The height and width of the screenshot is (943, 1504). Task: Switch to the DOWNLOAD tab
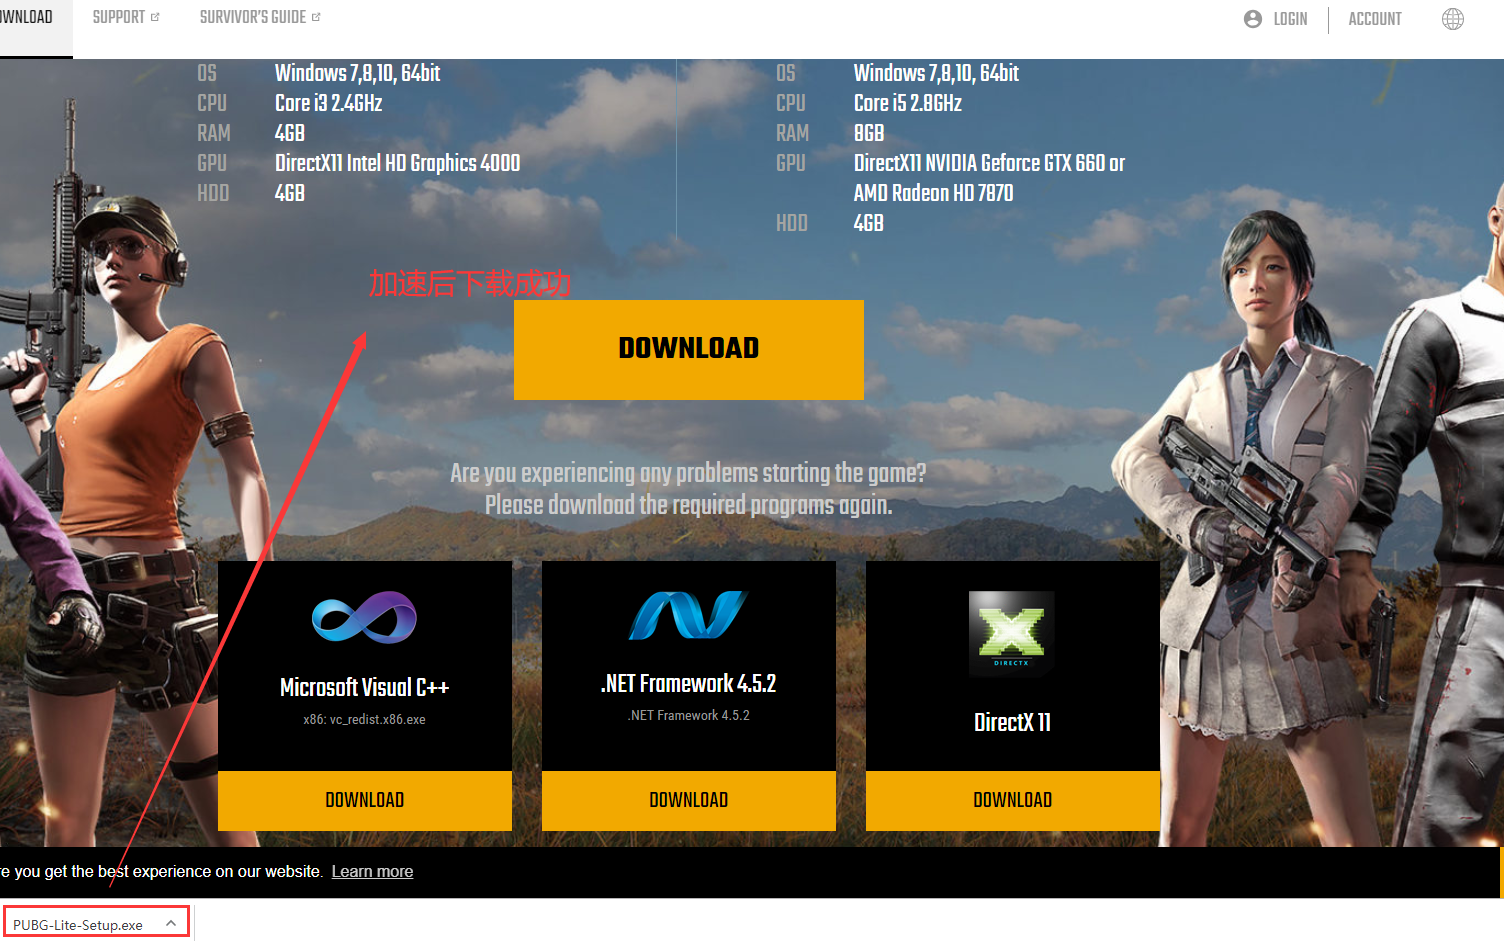point(25,16)
